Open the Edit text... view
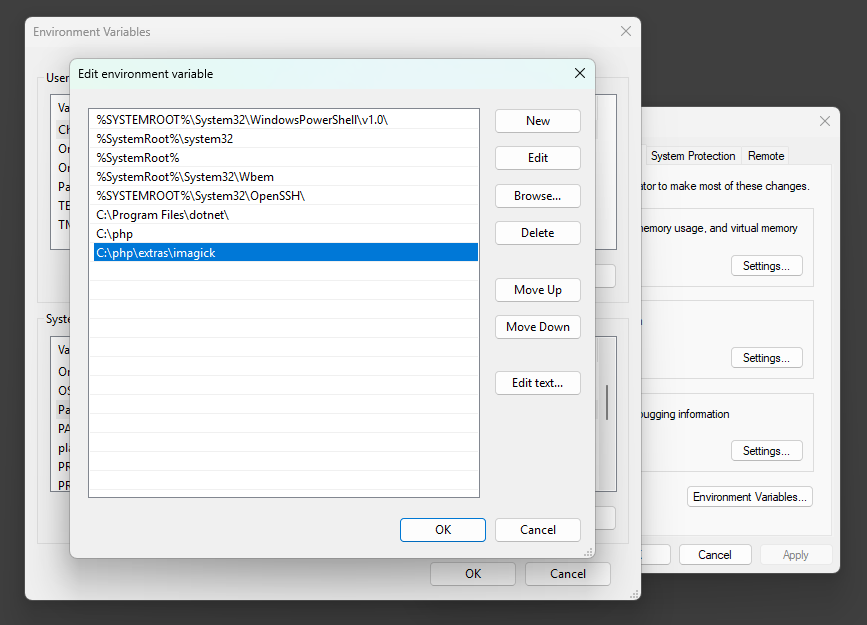The height and width of the screenshot is (625, 867). pos(537,383)
